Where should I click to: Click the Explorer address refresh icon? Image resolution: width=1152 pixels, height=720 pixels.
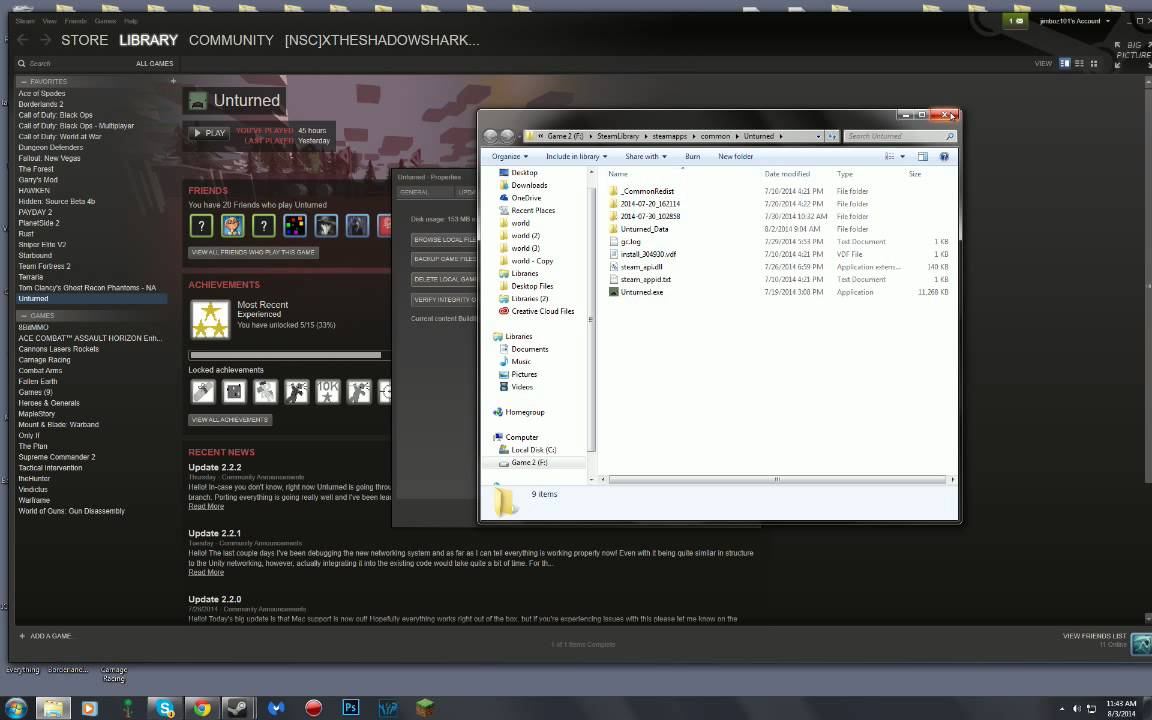(832, 136)
